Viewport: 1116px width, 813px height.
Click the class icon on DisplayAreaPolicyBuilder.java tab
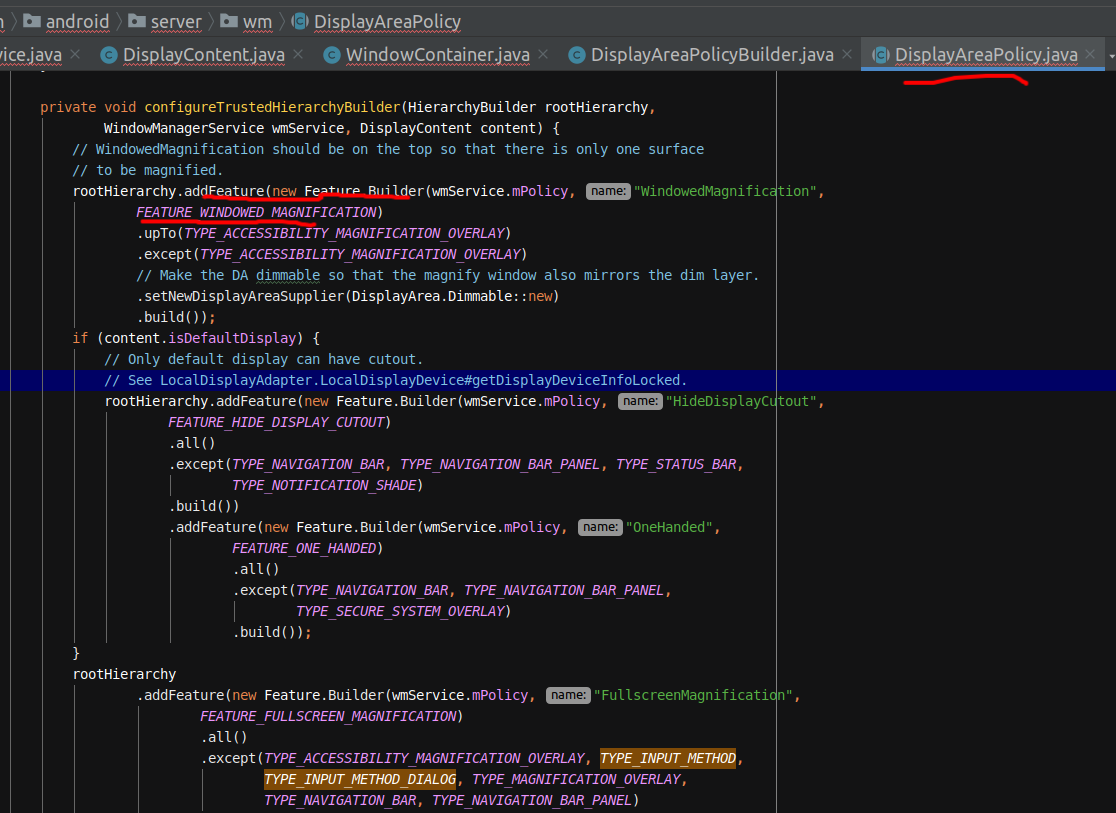pos(577,55)
